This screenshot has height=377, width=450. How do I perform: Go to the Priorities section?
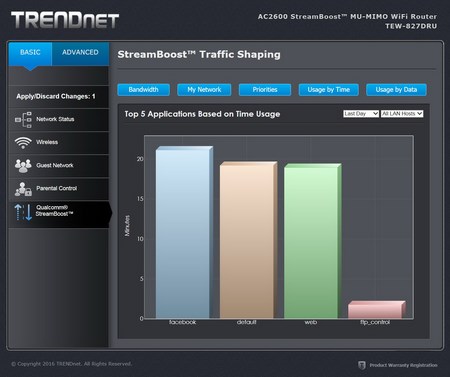coord(265,90)
